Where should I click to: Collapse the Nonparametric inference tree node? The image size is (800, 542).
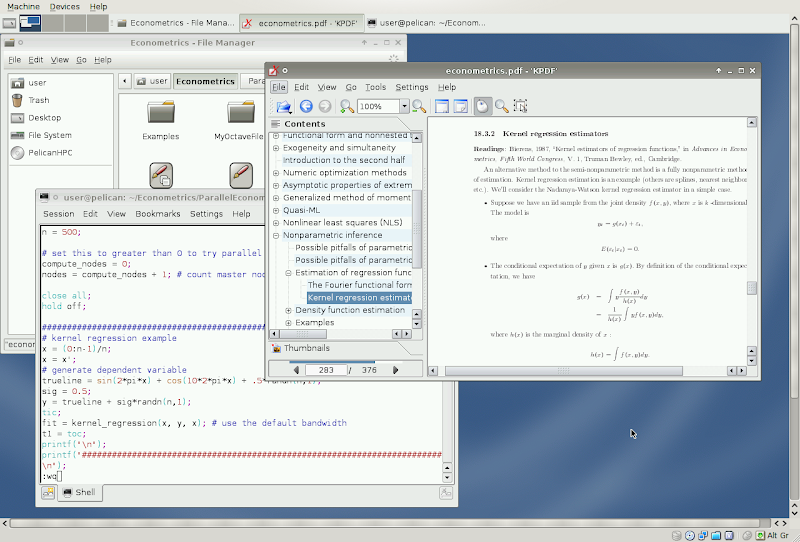pyautogui.click(x=276, y=235)
